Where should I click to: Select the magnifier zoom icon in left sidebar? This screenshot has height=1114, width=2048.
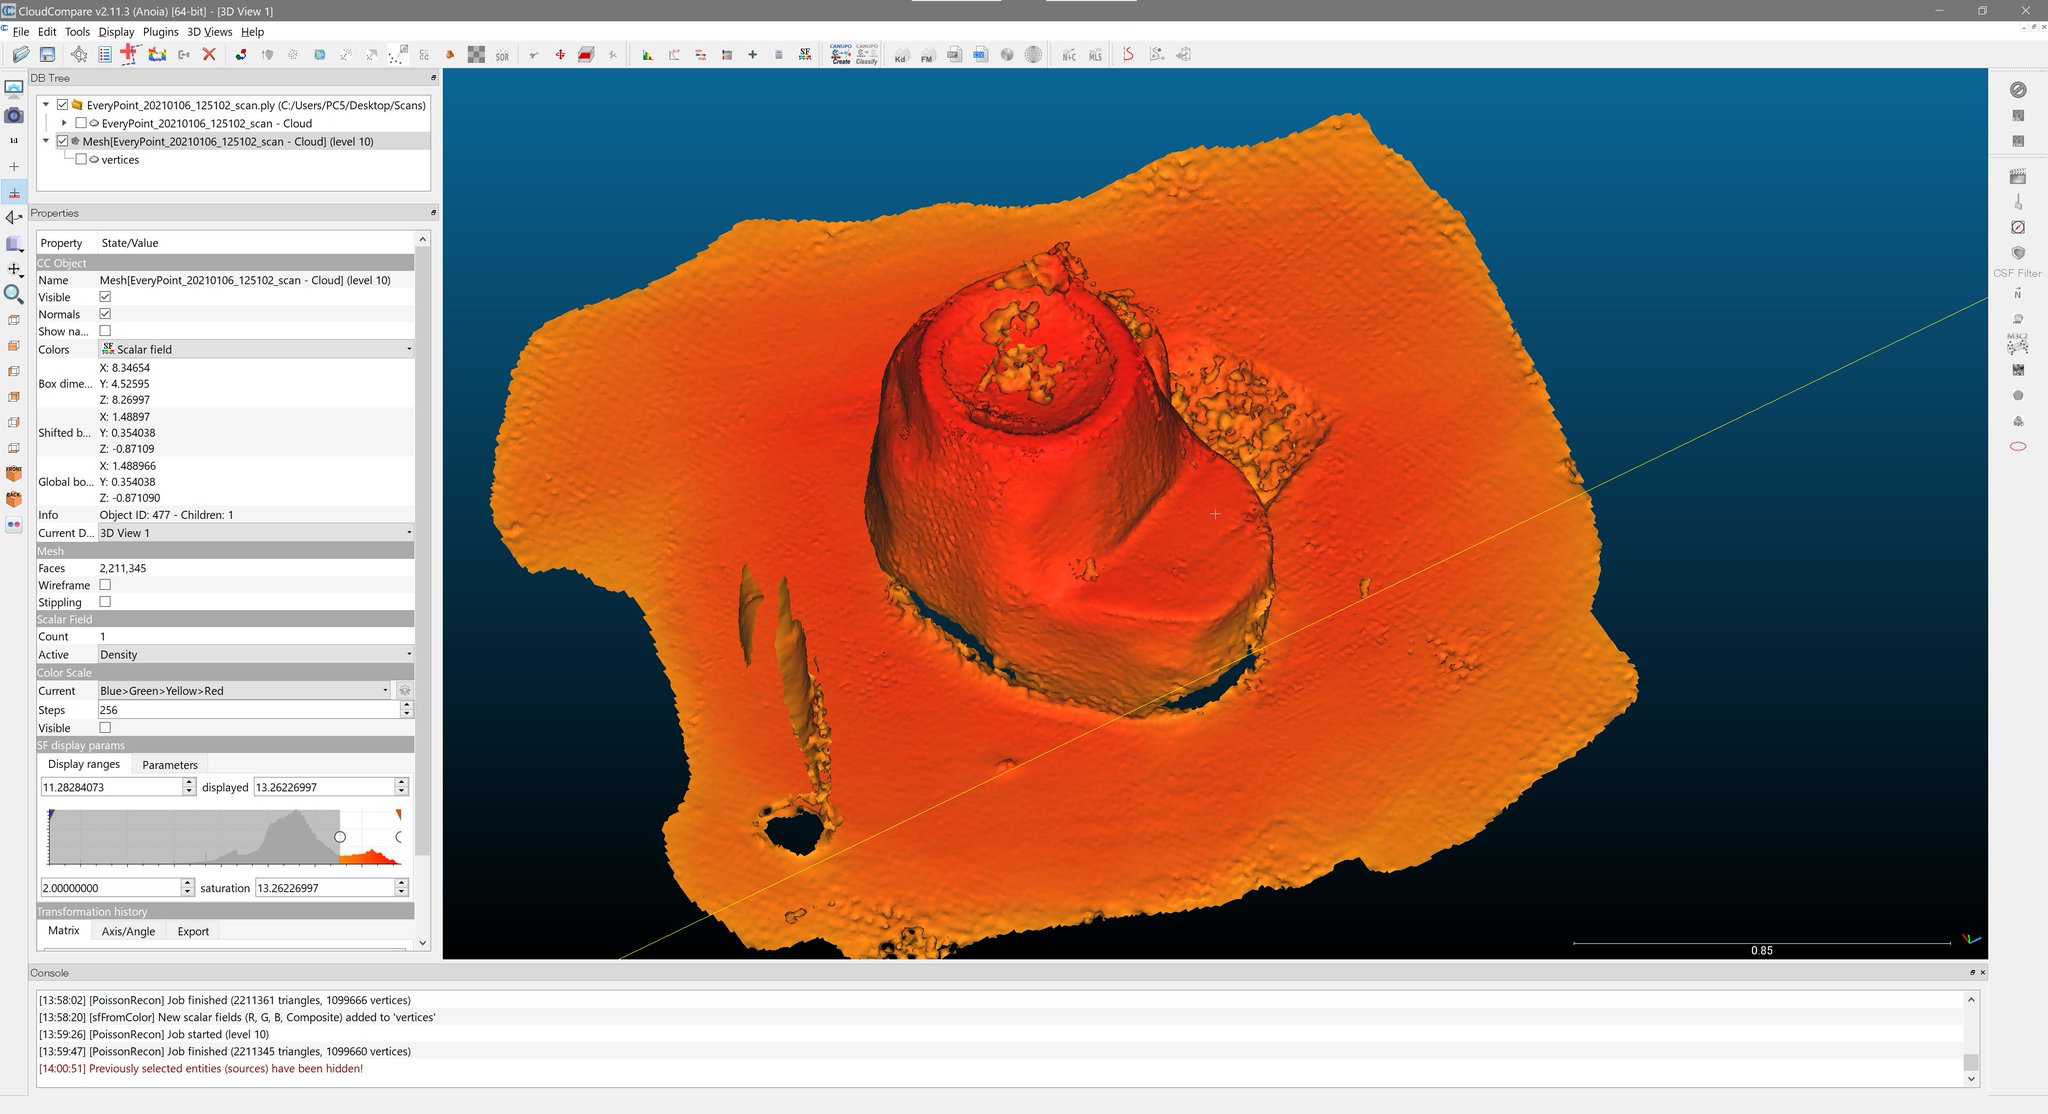(14, 294)
